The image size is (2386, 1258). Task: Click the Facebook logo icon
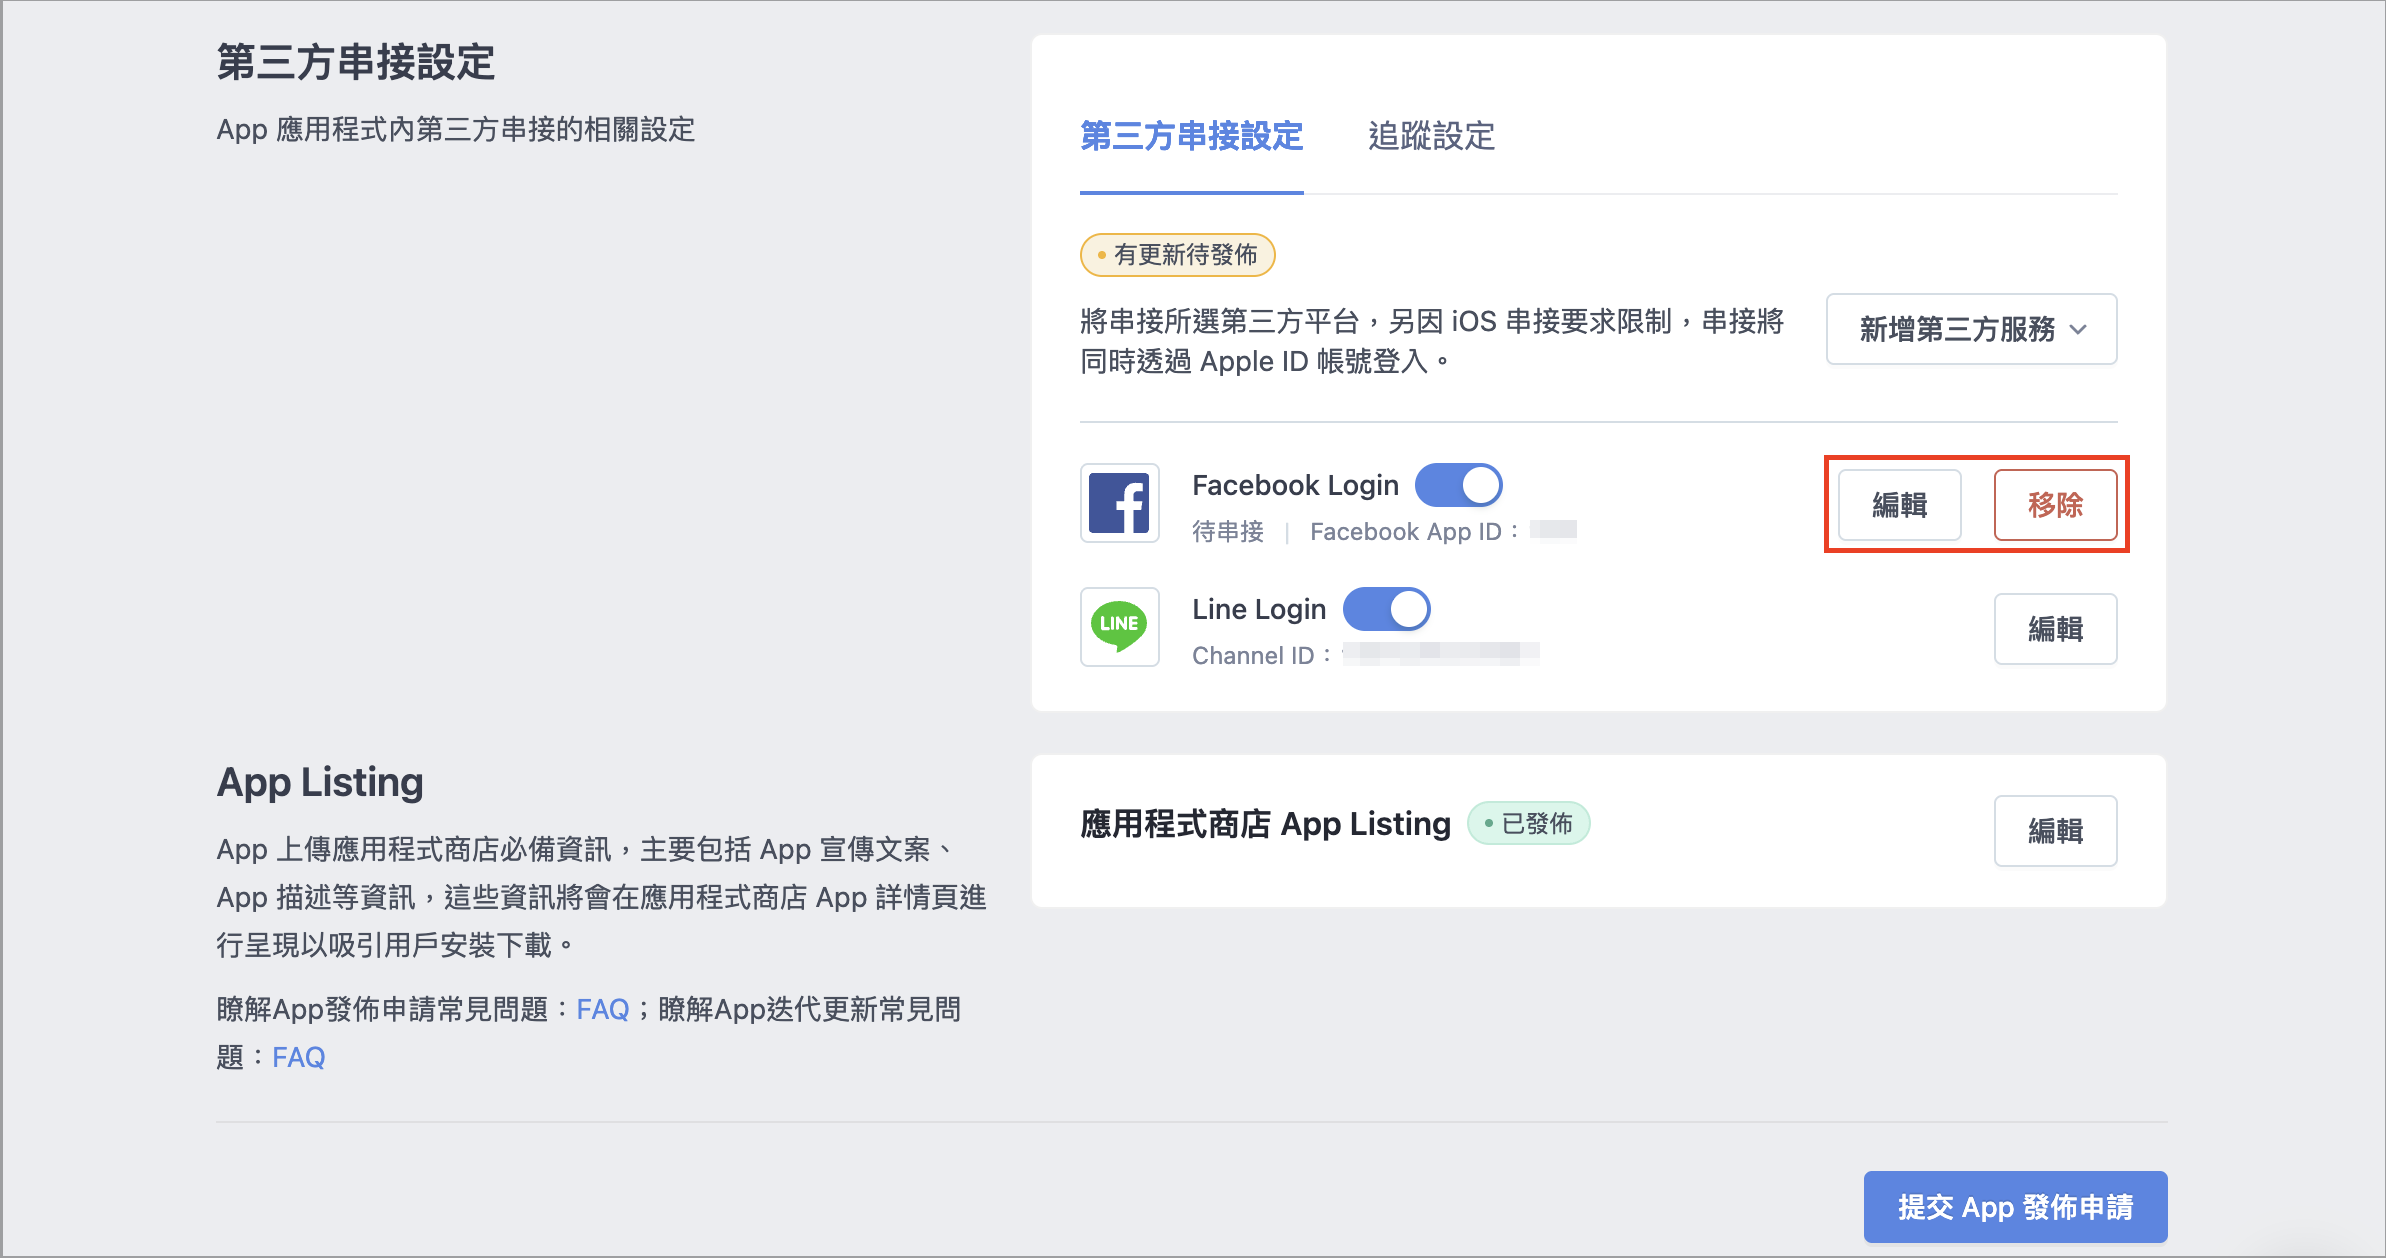pos(1119,503)
